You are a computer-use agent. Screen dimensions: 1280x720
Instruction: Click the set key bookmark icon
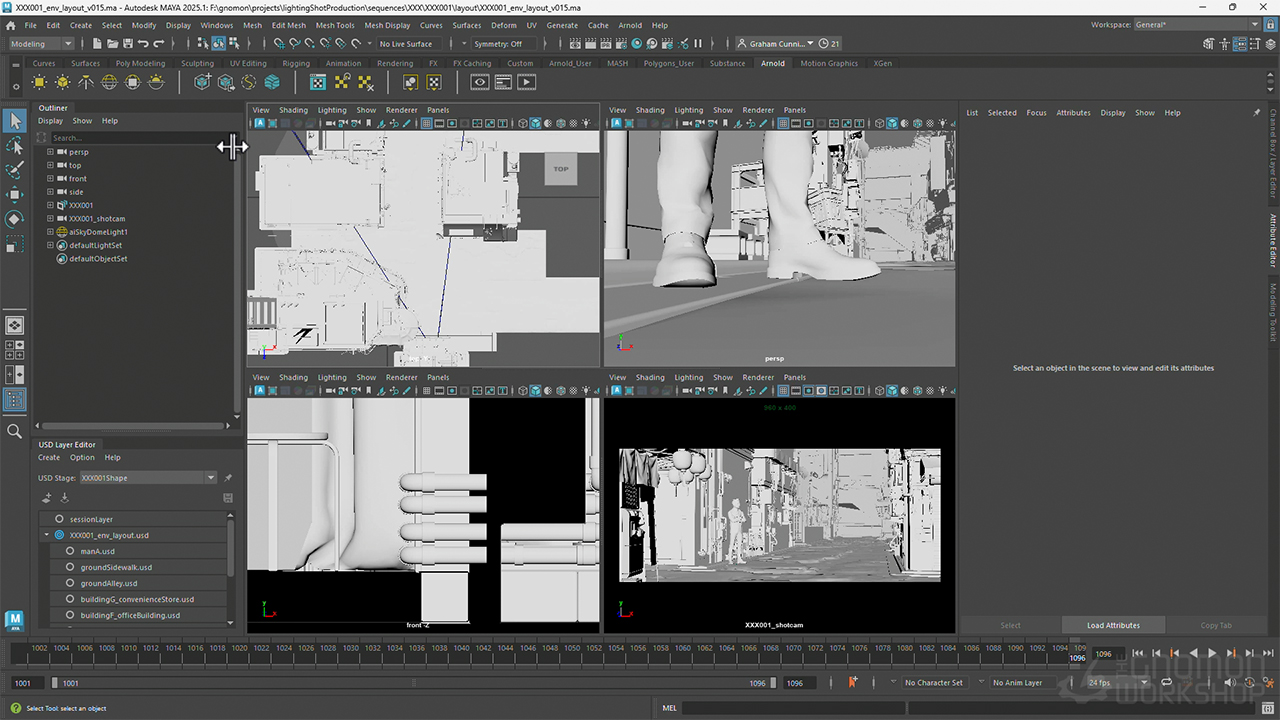(853, 683)
